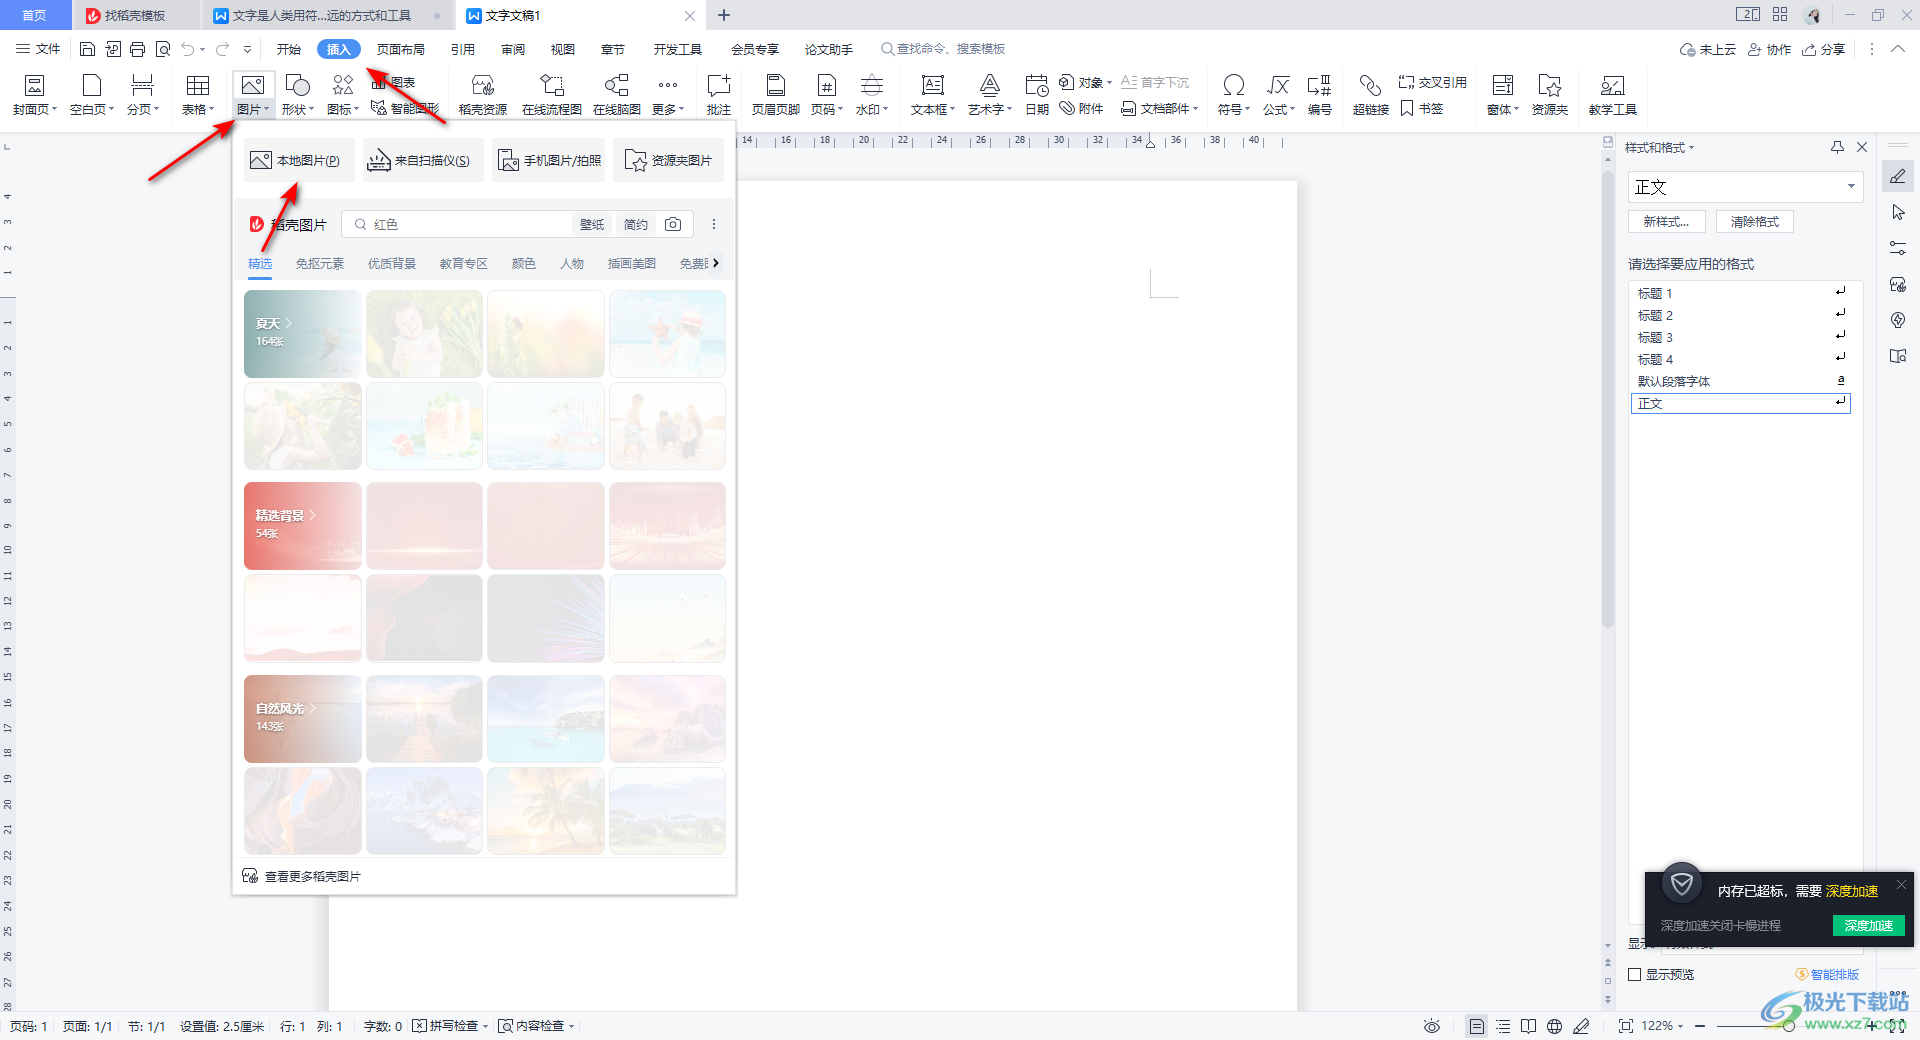Insert a cover page (封面页)
Screen dimensions: 1920x1040
(34, 96)
